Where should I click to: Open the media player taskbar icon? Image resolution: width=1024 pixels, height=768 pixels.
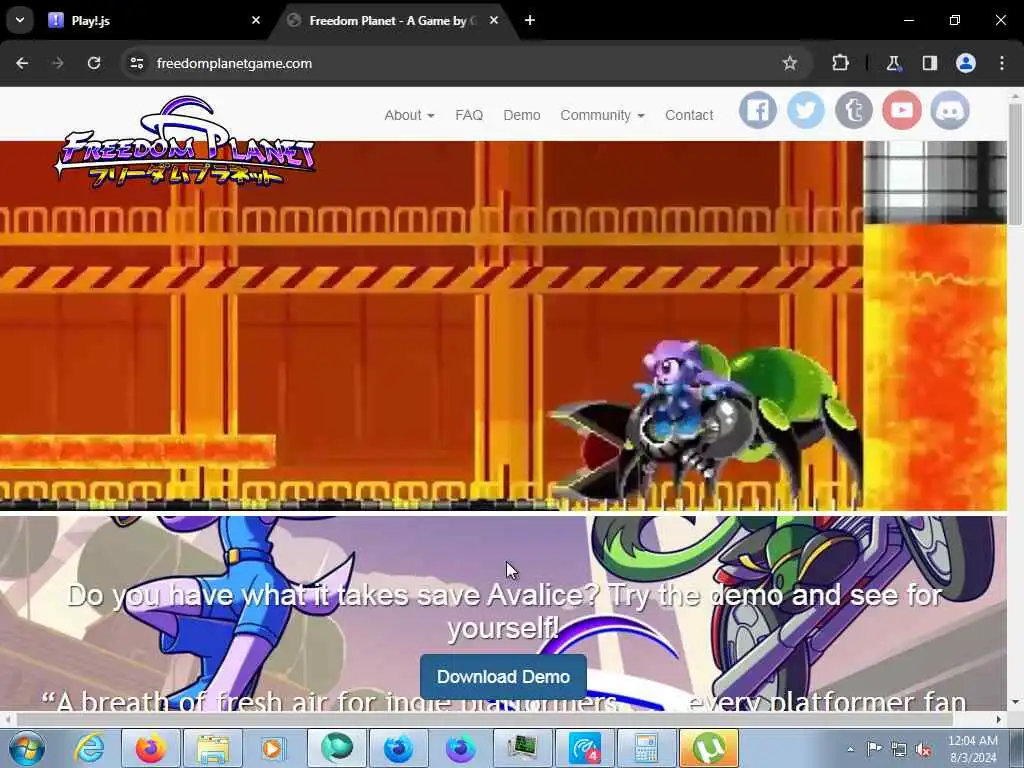tap(274, 748)
